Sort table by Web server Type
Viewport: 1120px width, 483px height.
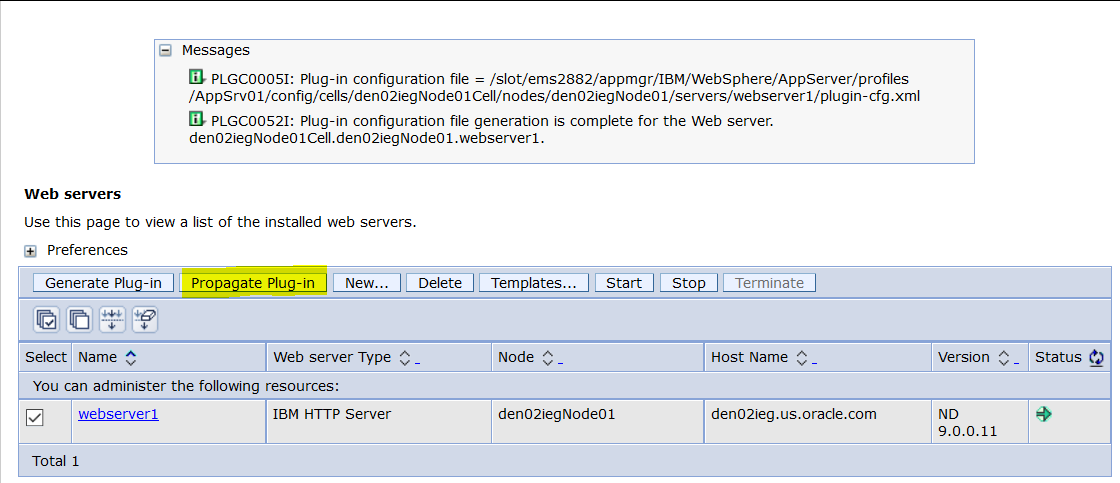(x=405, y=357)
